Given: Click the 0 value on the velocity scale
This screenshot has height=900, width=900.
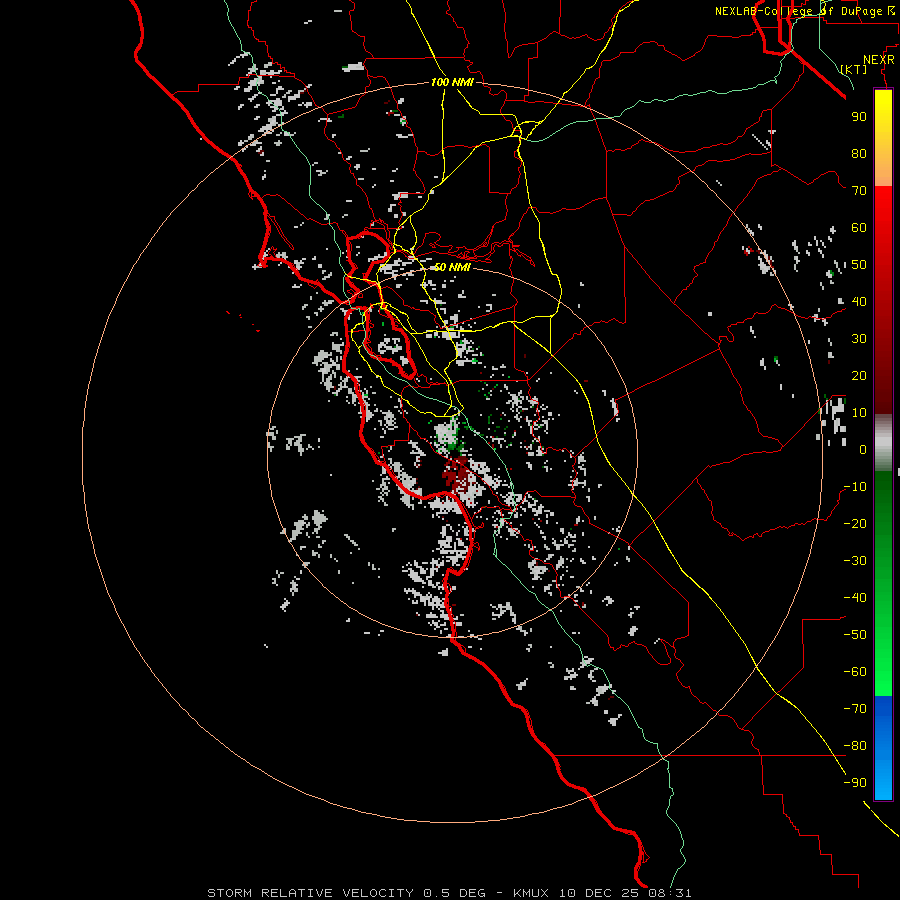Looking at the screenshot, I should [863, 450].
